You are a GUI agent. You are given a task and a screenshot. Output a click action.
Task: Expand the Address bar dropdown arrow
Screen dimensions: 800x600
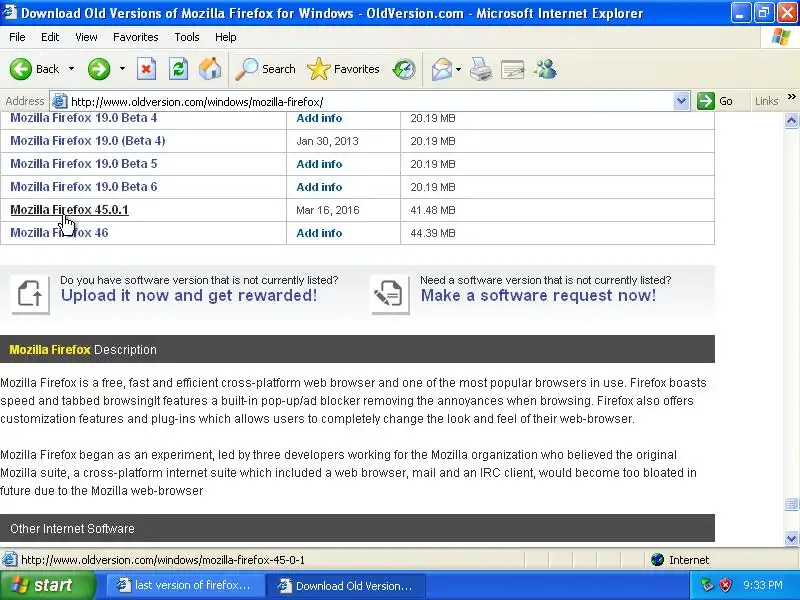[681, 101]
